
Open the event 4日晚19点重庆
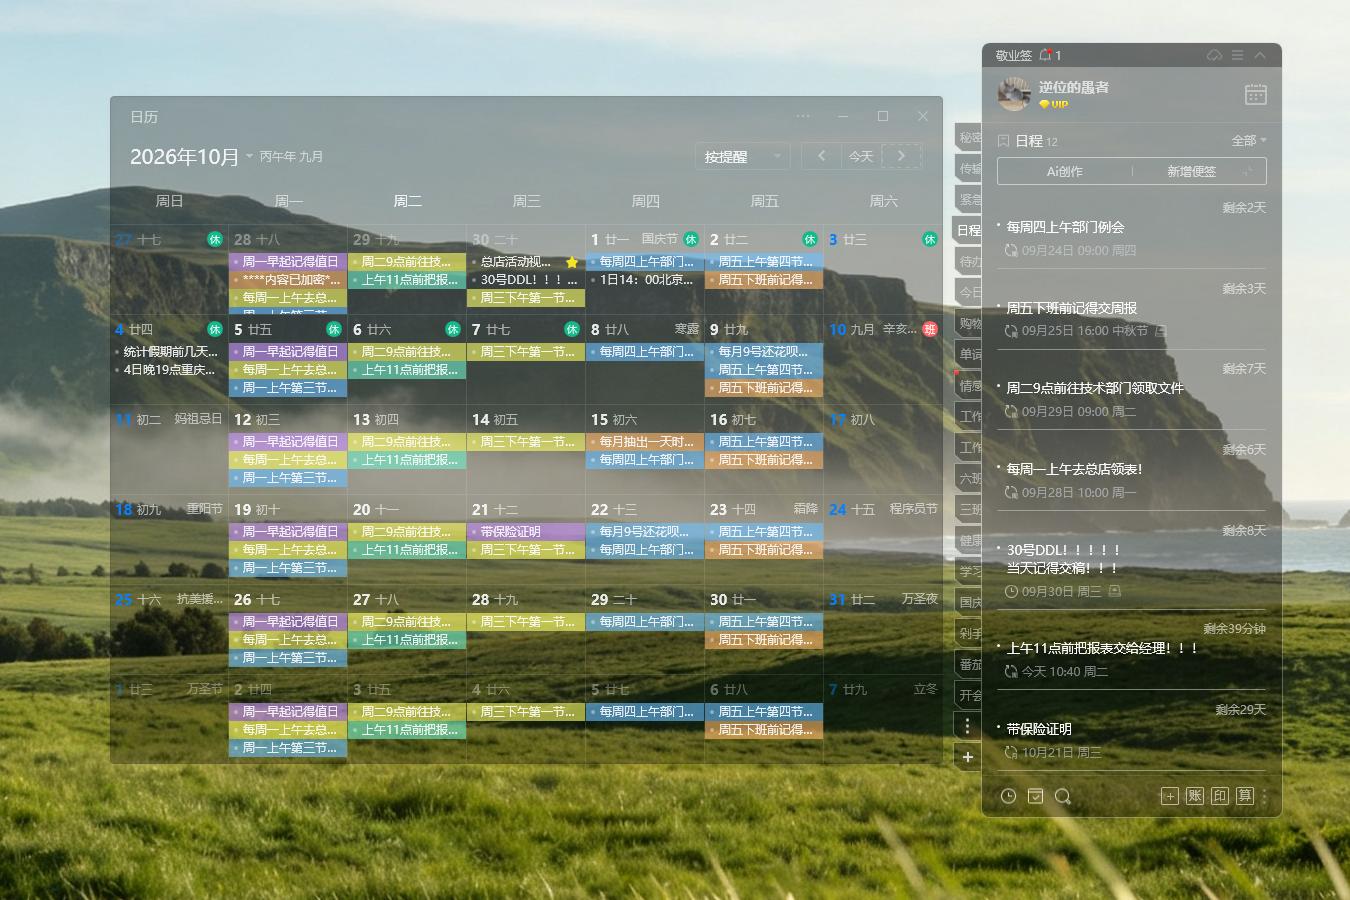[169, 370]
